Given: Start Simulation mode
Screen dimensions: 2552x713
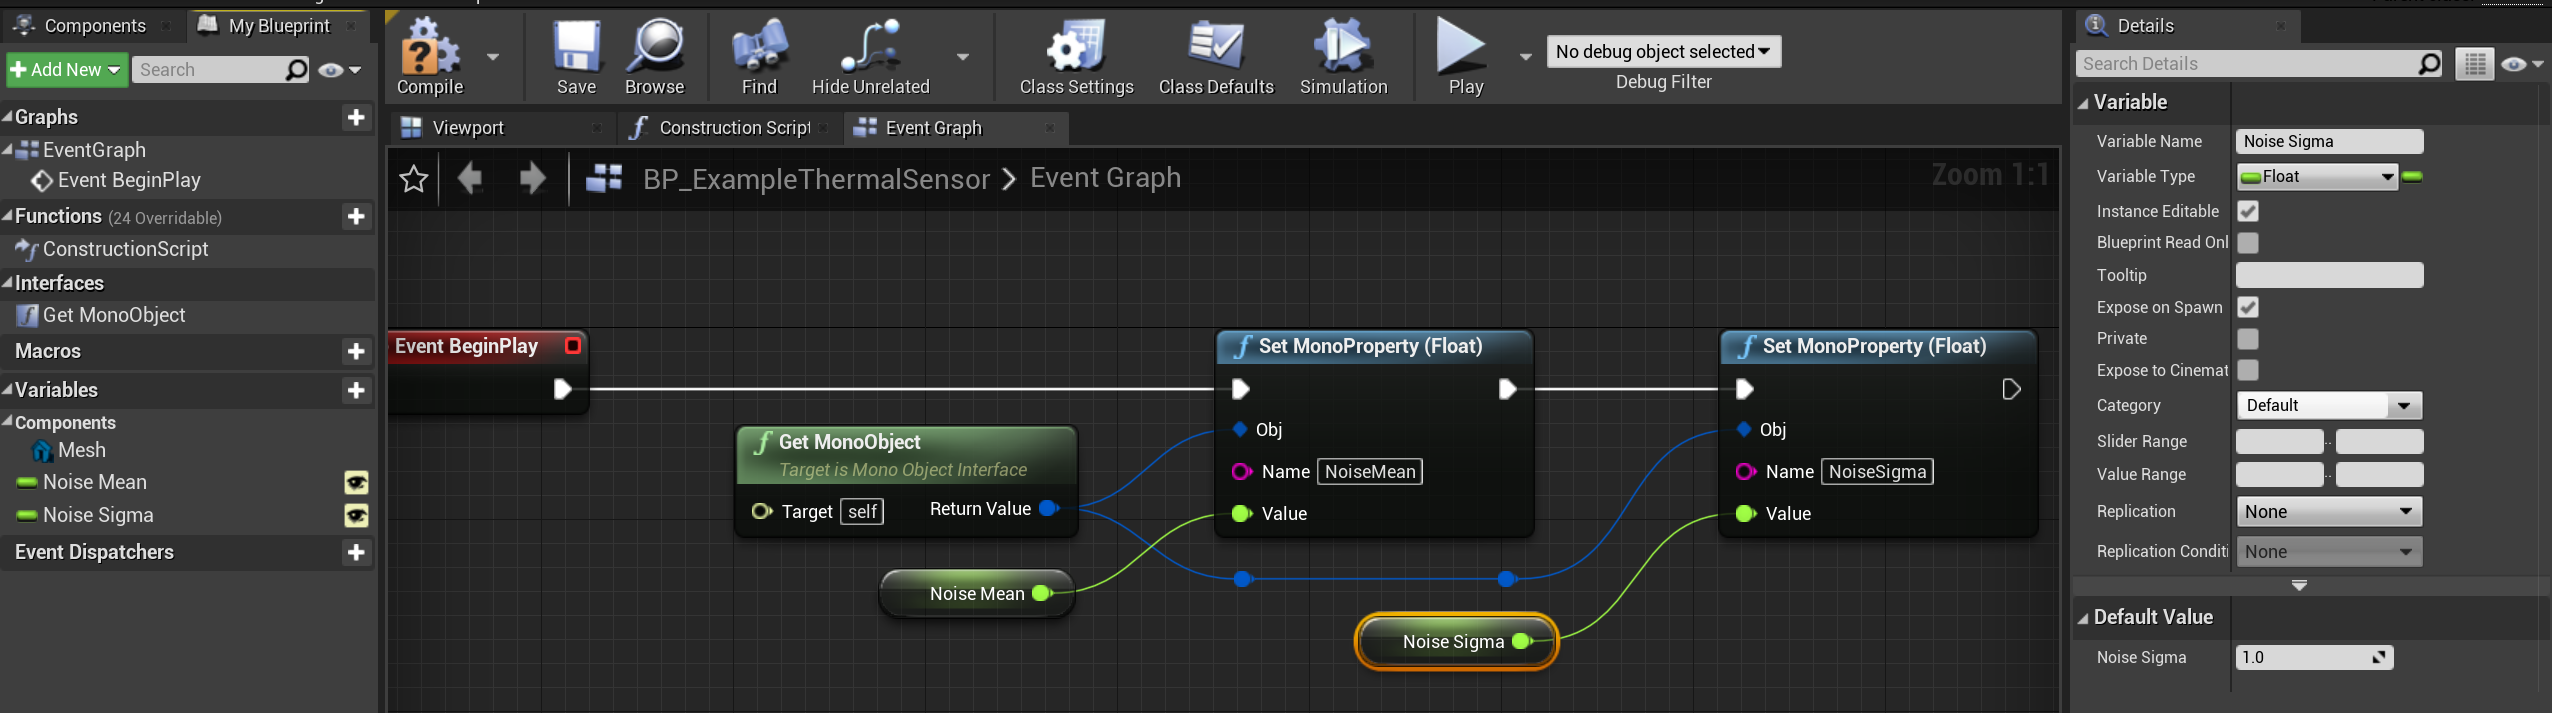Looking at the screenshot, I should [1344, 57].
